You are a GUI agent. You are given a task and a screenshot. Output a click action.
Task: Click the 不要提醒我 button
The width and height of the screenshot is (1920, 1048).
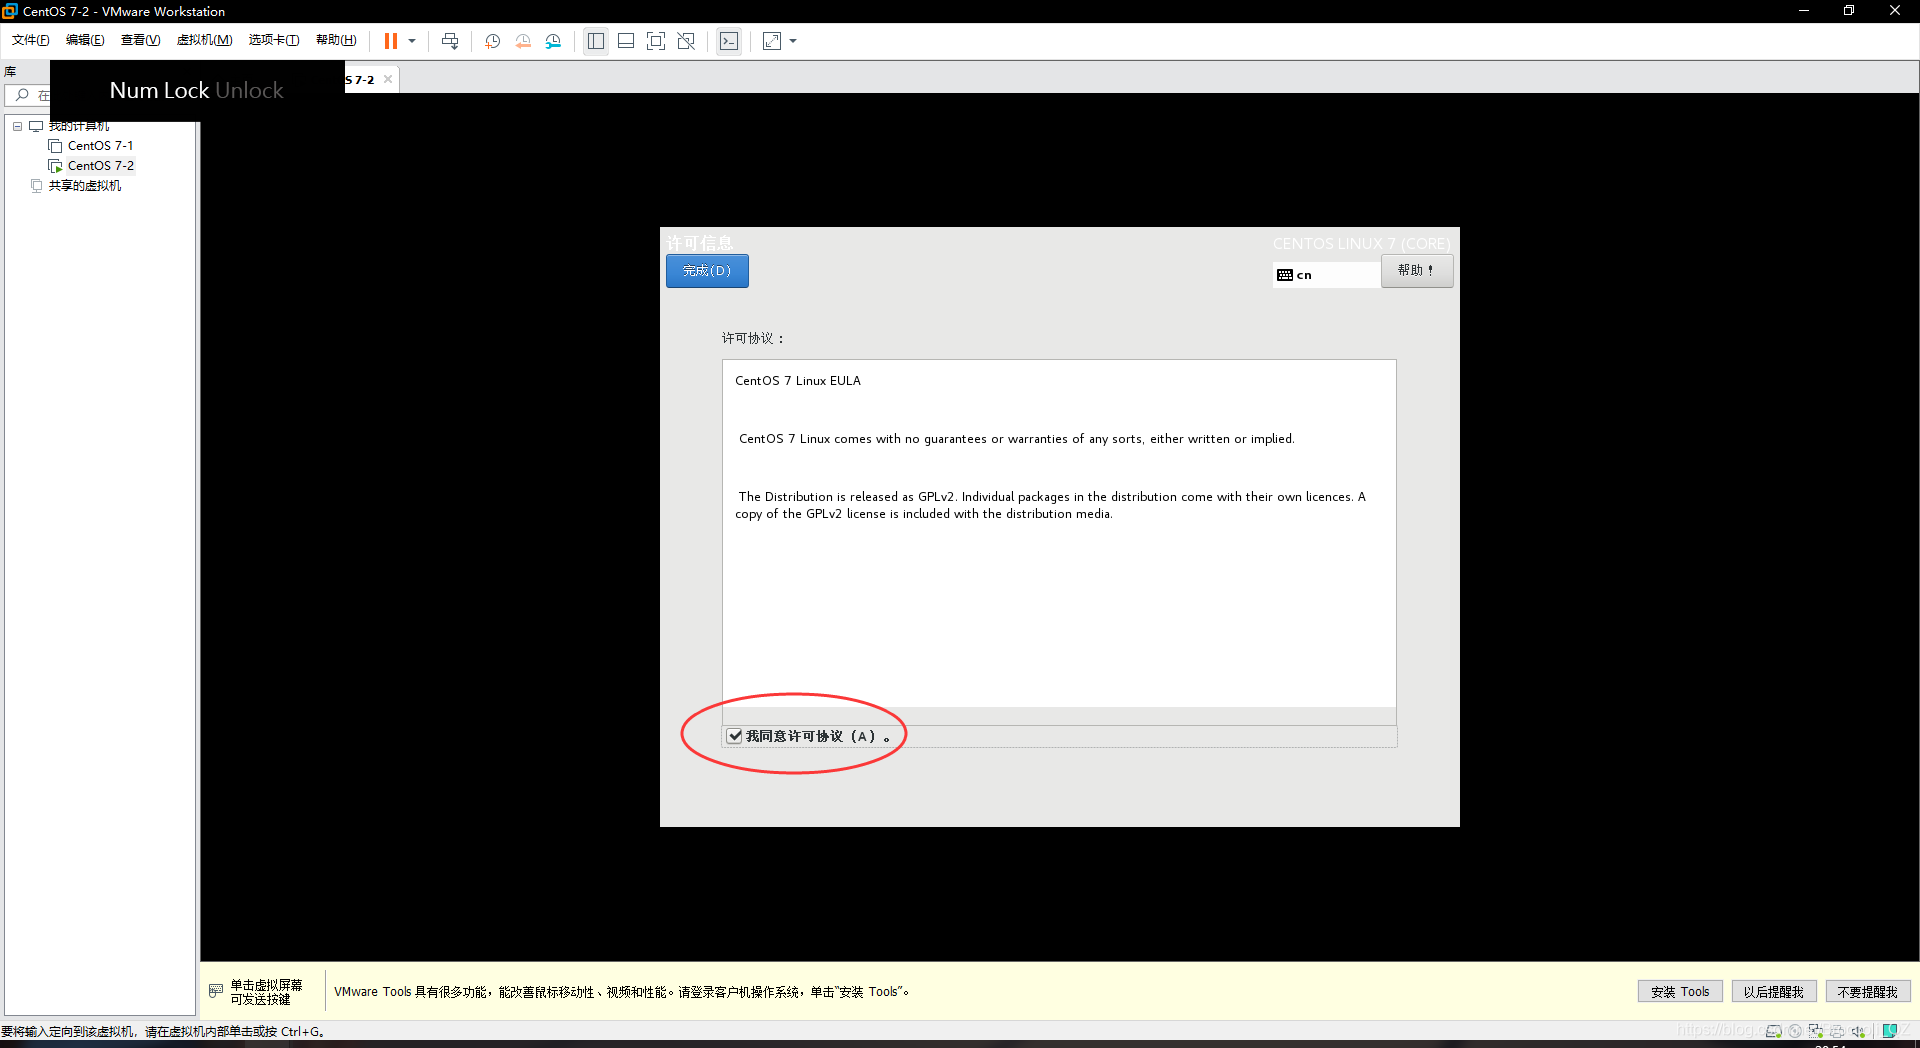coord(1868,992)
